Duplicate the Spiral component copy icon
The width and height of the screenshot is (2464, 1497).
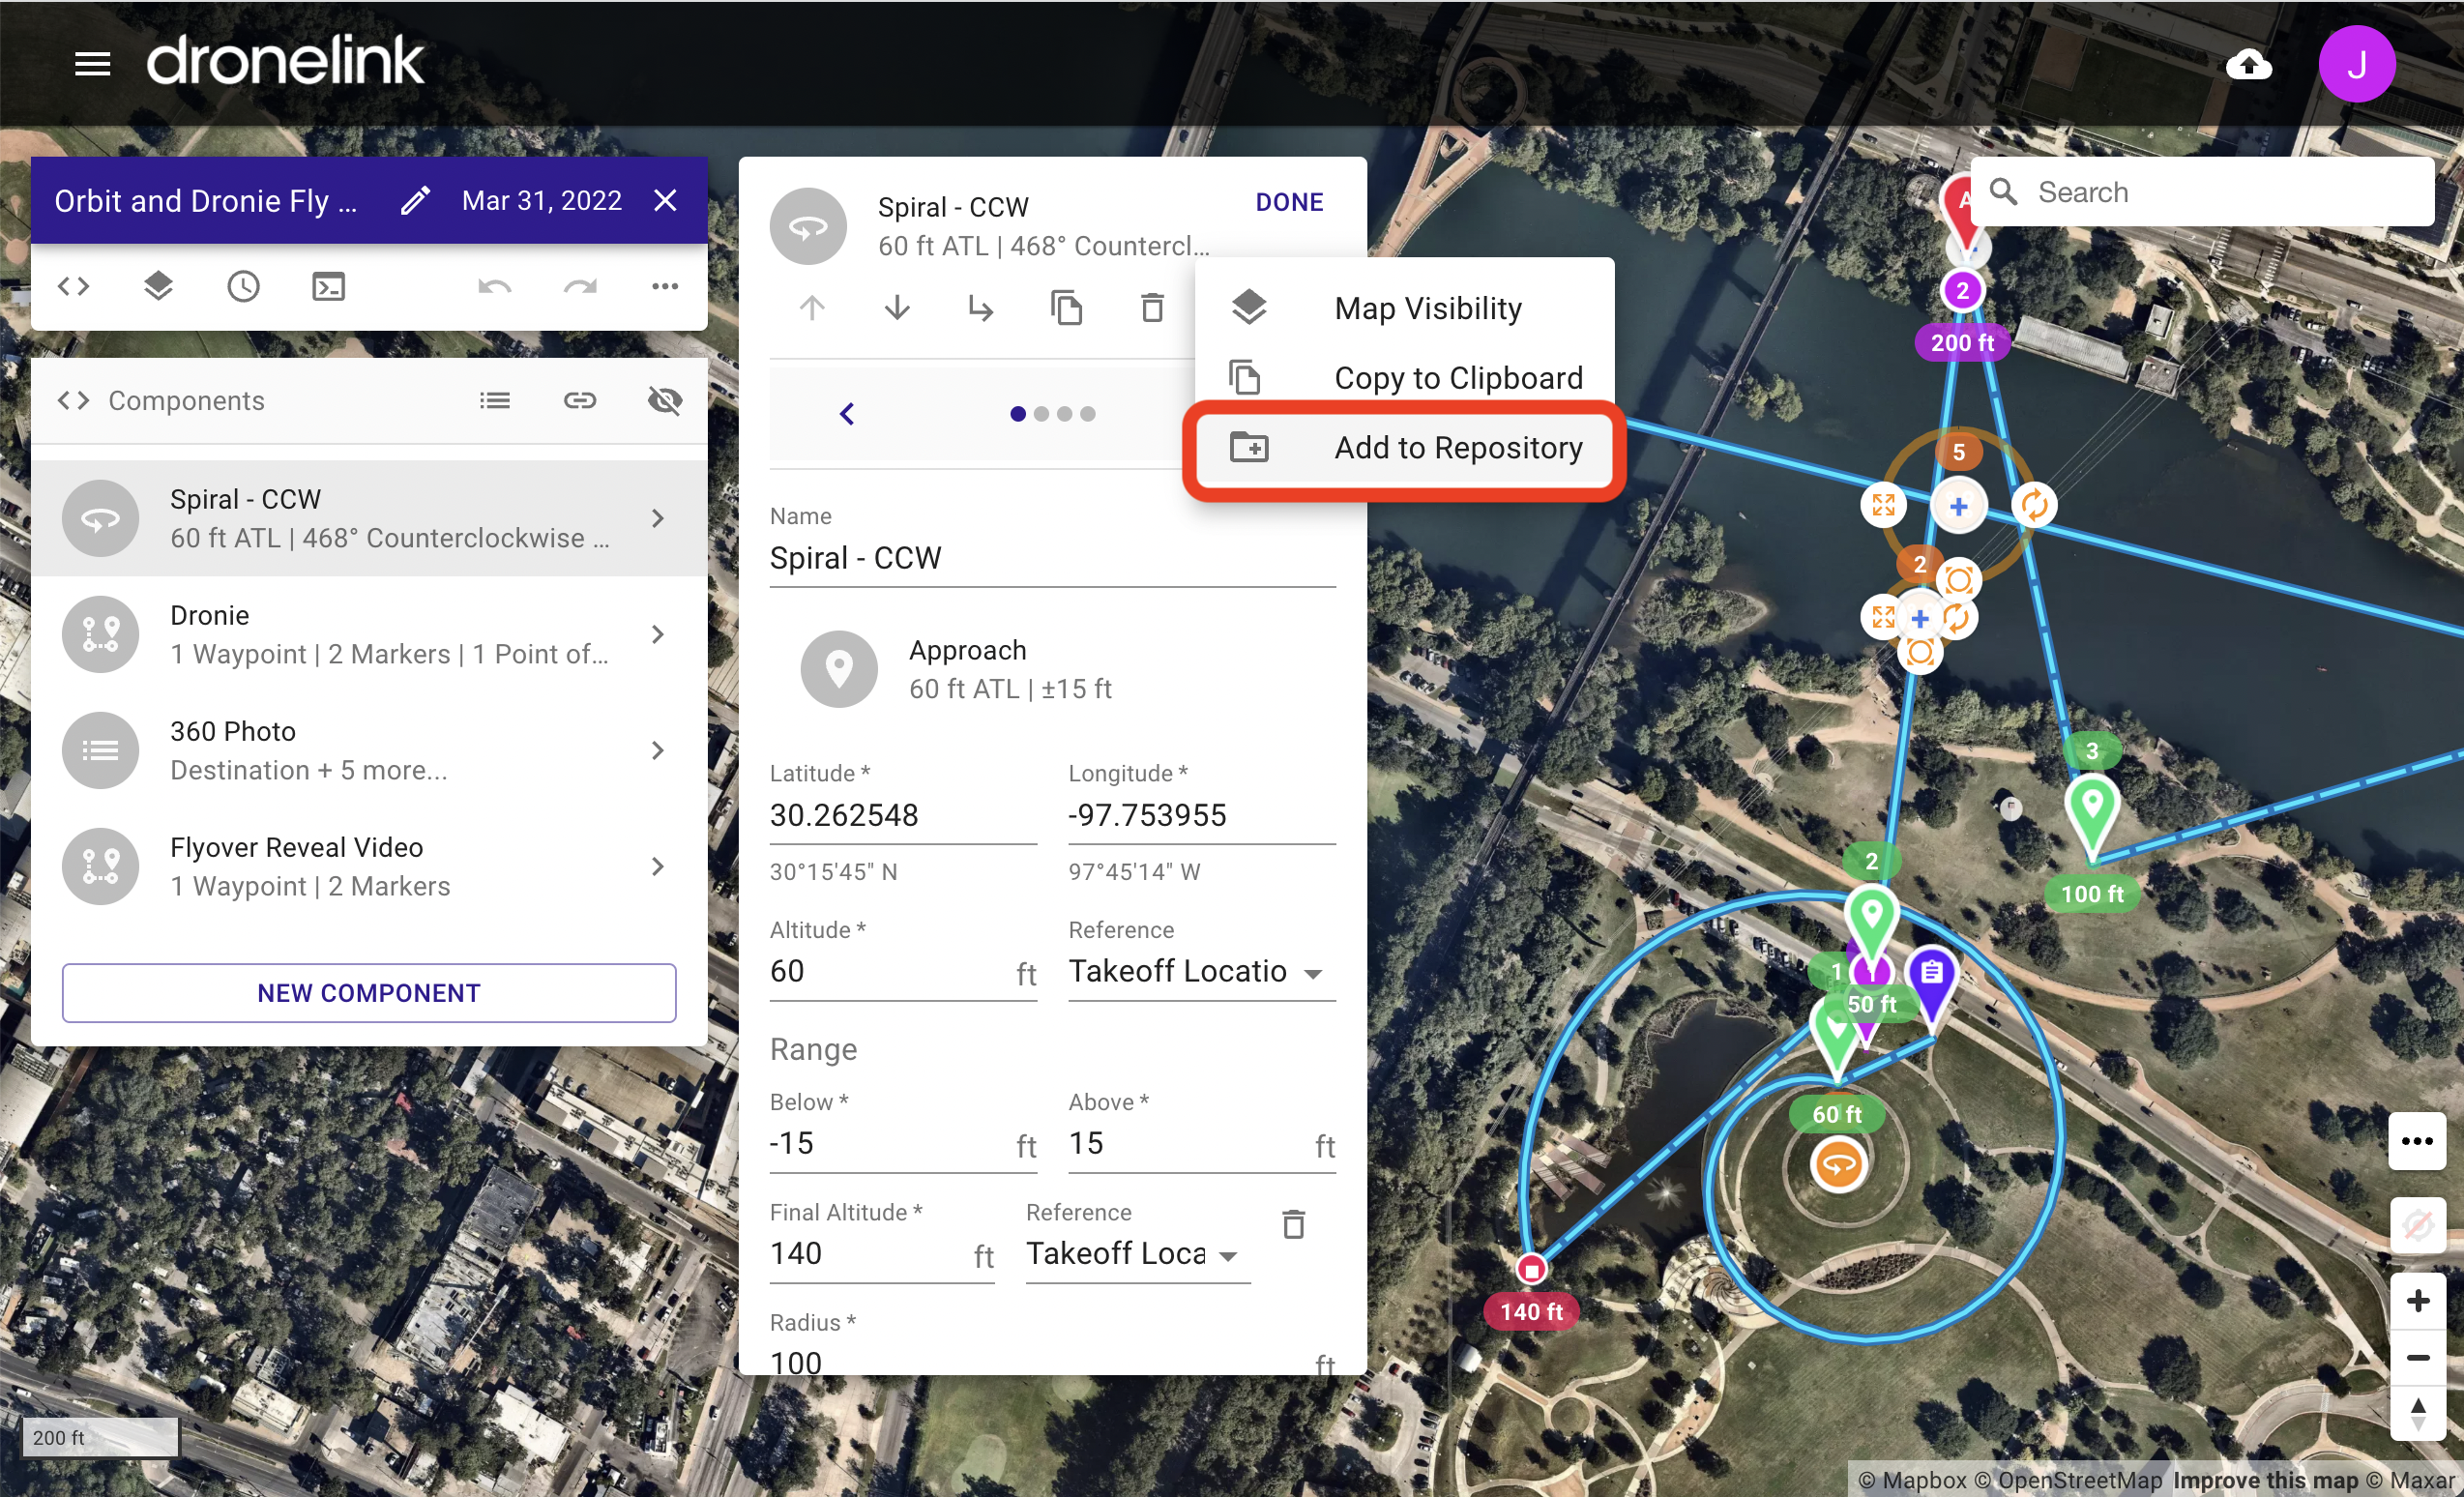(1066, 308)
